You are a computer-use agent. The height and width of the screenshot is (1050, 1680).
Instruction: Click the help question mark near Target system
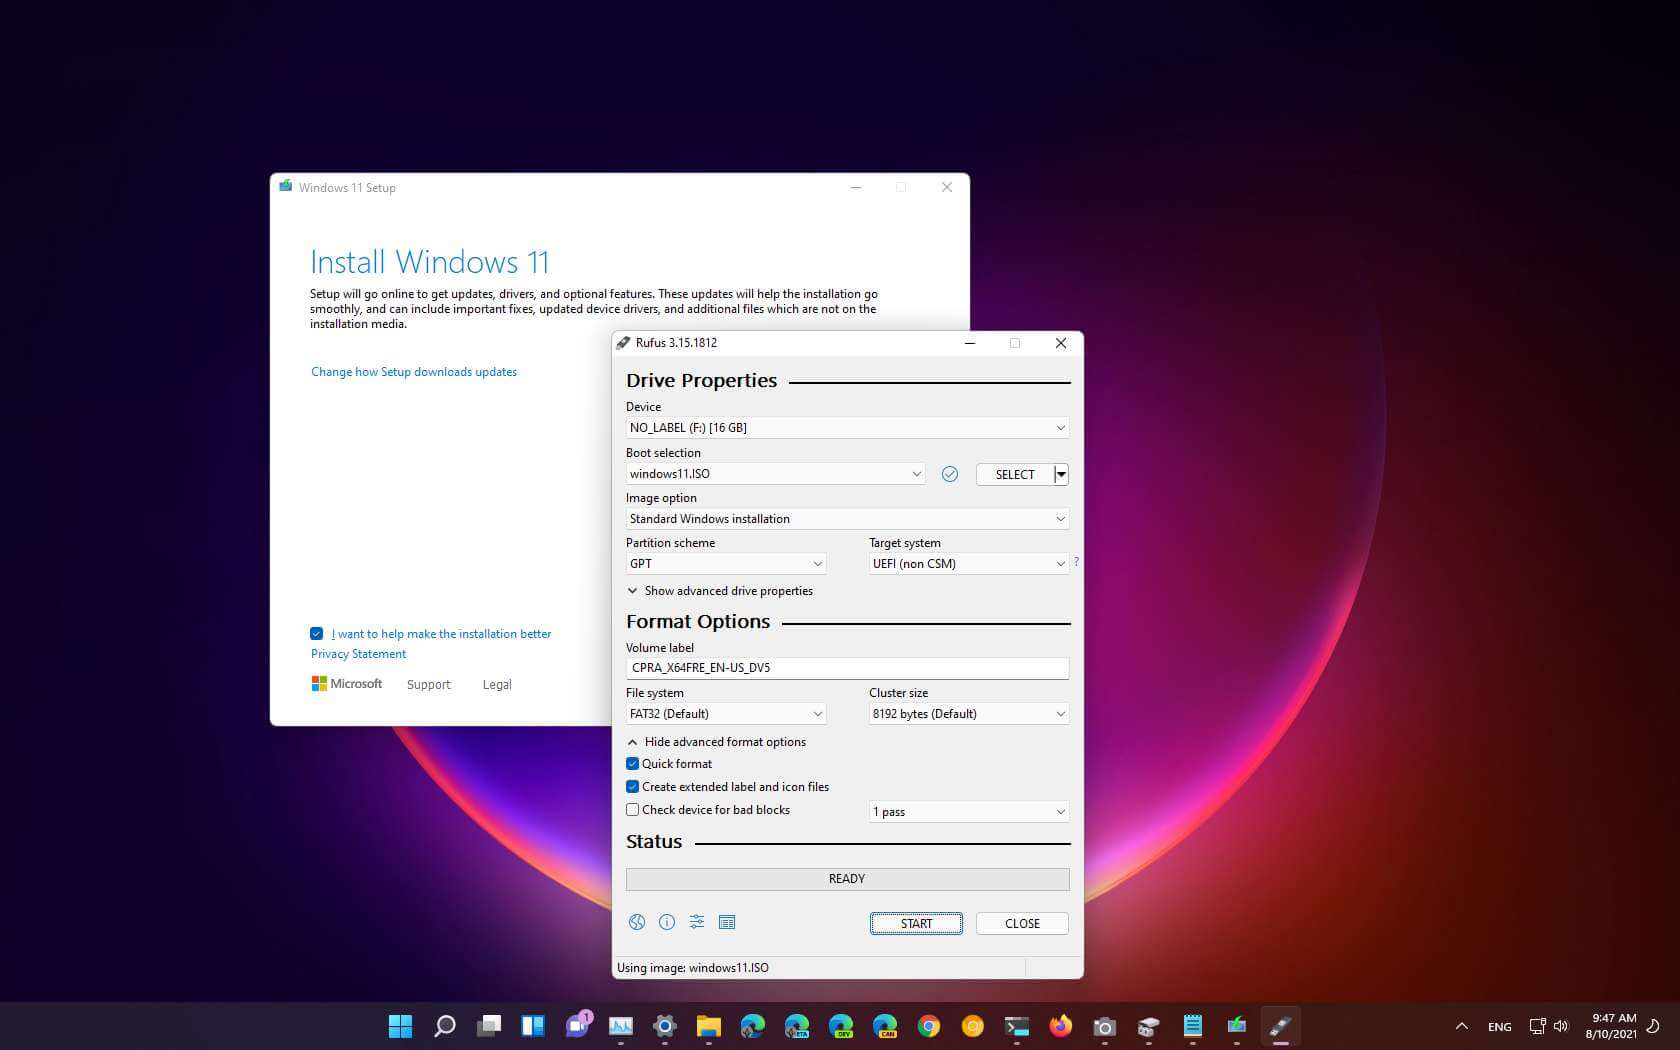(x=1076, y=562)
